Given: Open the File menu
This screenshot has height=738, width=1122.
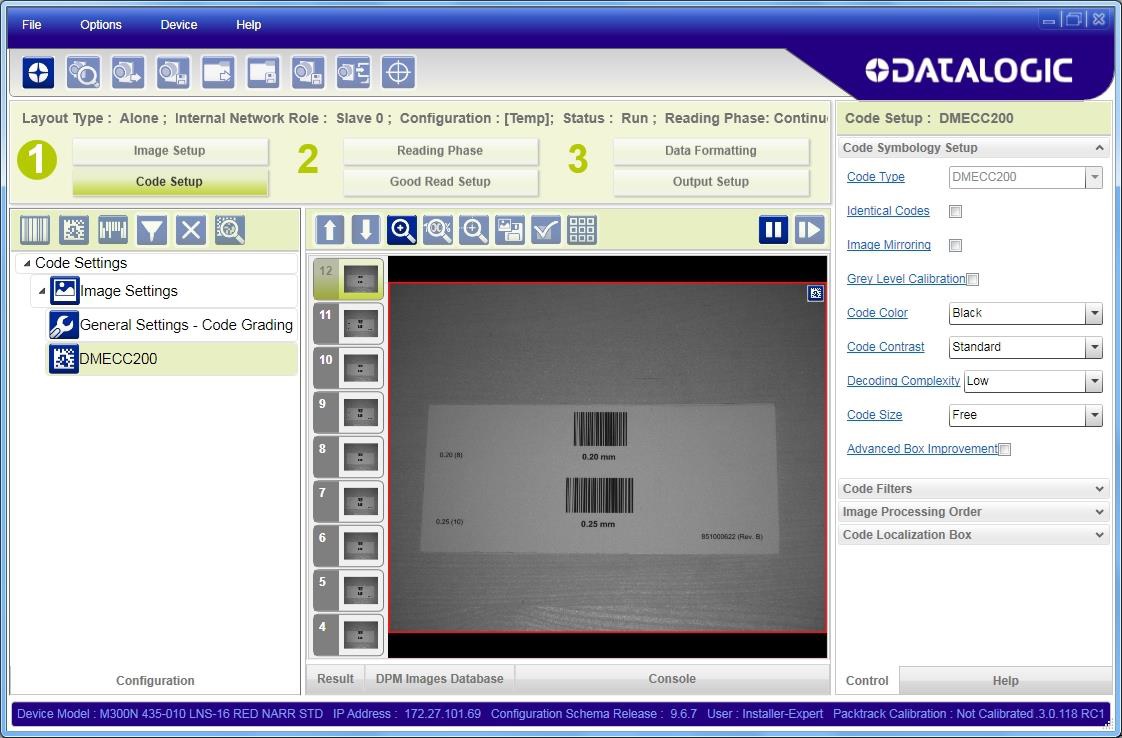Looking at the screenshot, I should (x=31, y=25).
